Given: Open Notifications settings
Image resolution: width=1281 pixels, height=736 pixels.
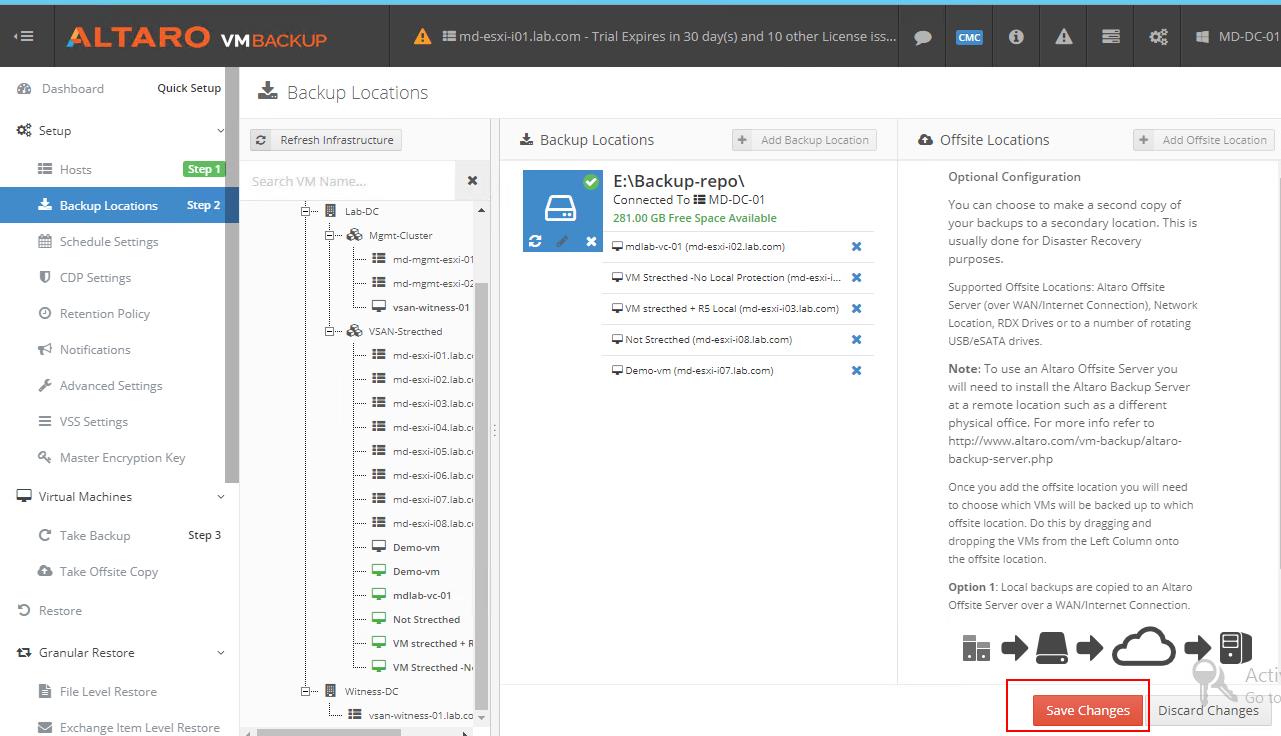Looking at the screenshot, I should point(95,350).
